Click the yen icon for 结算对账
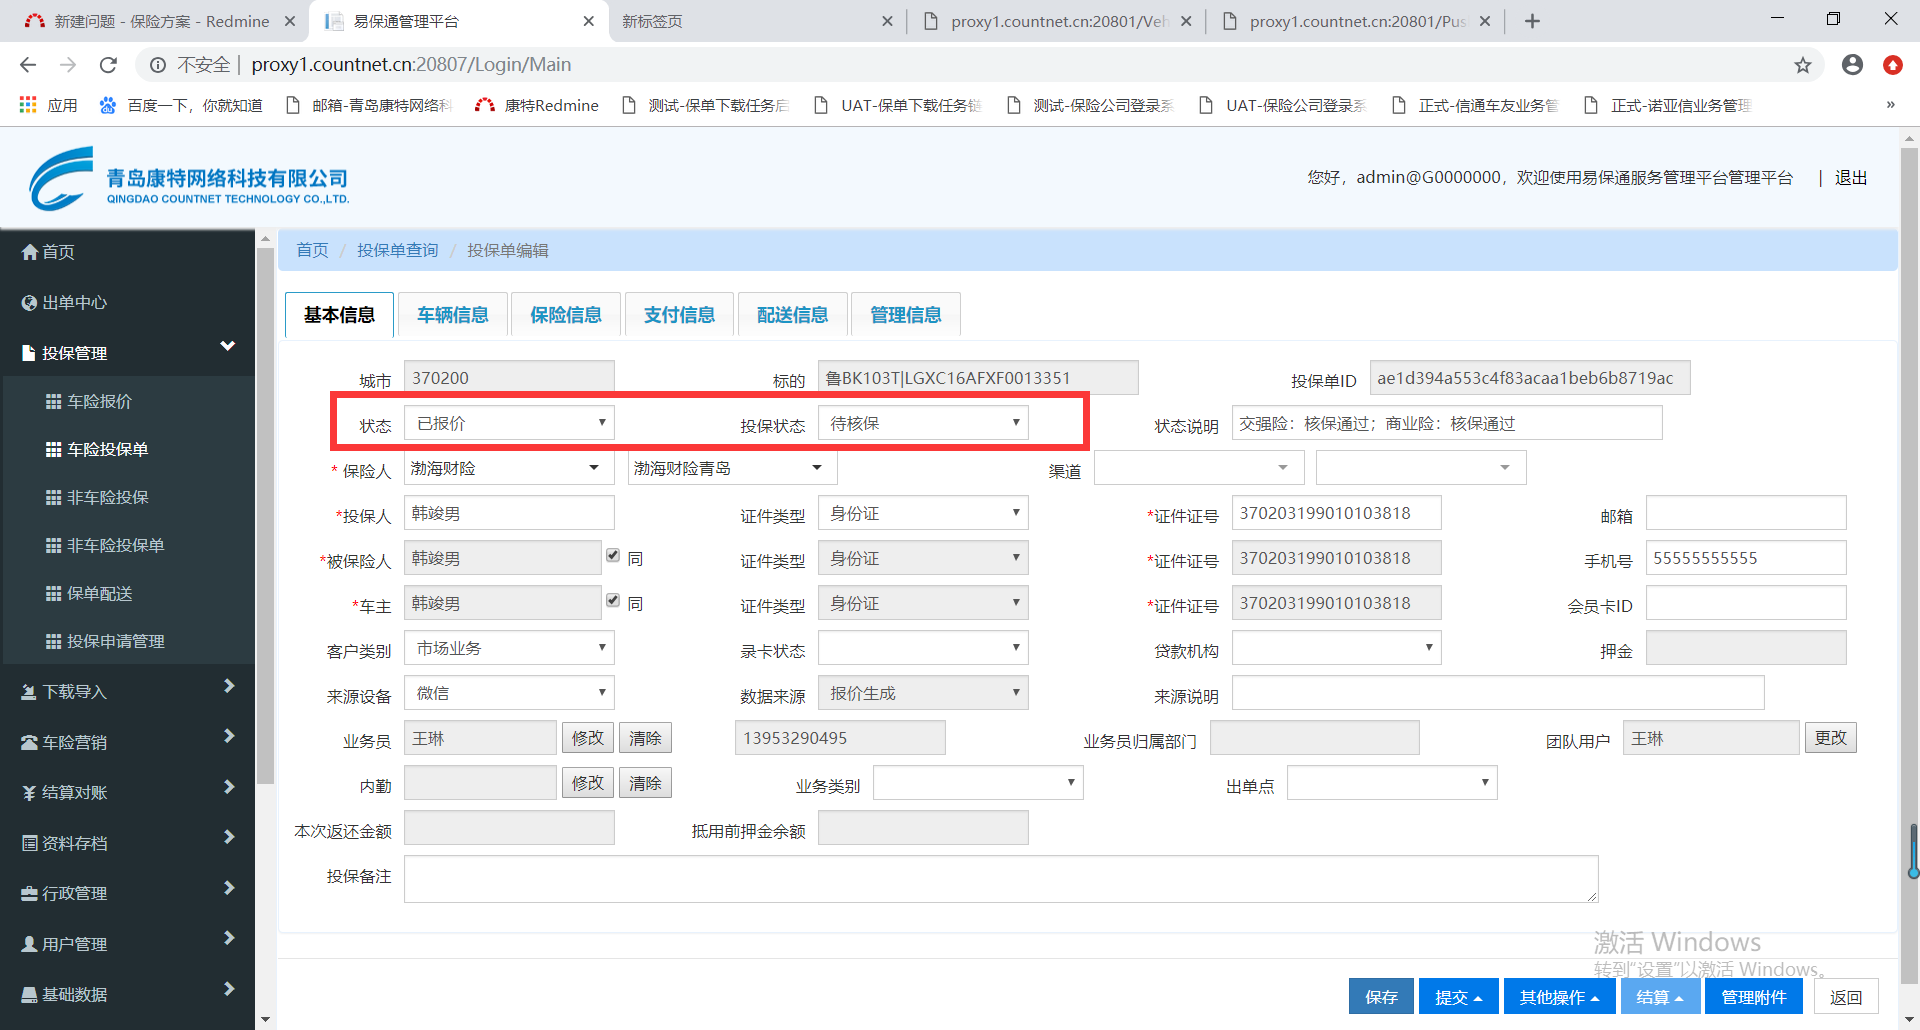The image size is (1920, 1030). coord(30,793)
